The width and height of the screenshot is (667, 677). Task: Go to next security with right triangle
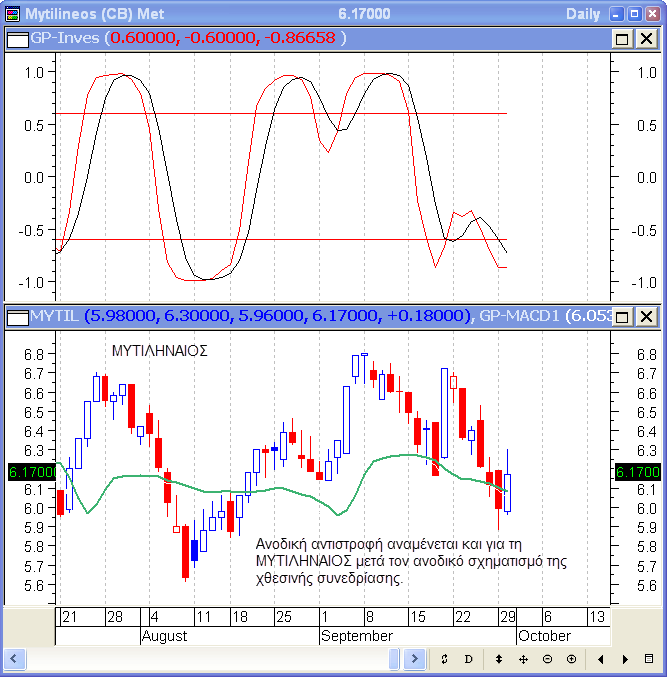(x=625, y=660)
